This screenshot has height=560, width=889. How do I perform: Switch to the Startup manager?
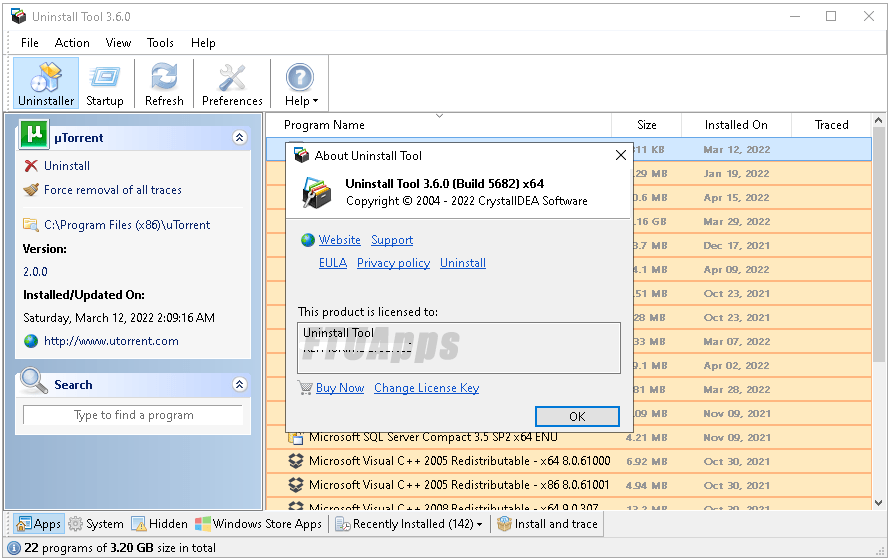(105, 83)
